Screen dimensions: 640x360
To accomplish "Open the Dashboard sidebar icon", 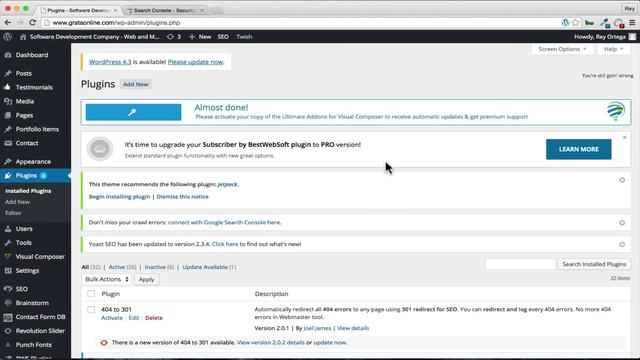I will pyautogui.click(x=8, y=55).
